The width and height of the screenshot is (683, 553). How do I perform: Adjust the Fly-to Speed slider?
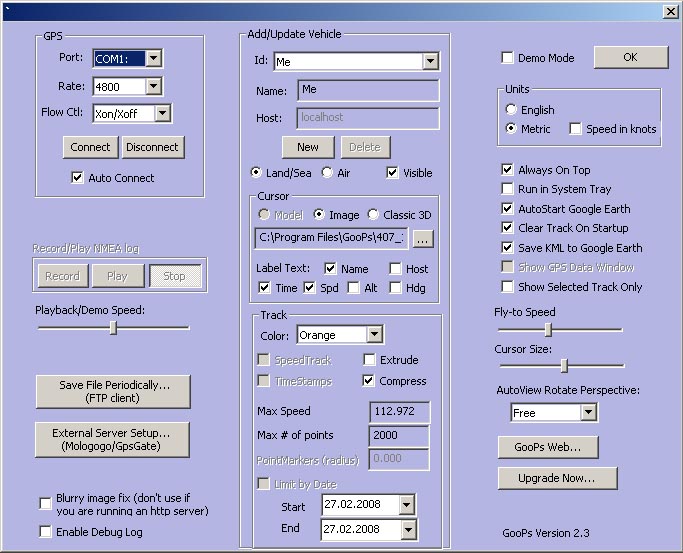tap(548, 330)
